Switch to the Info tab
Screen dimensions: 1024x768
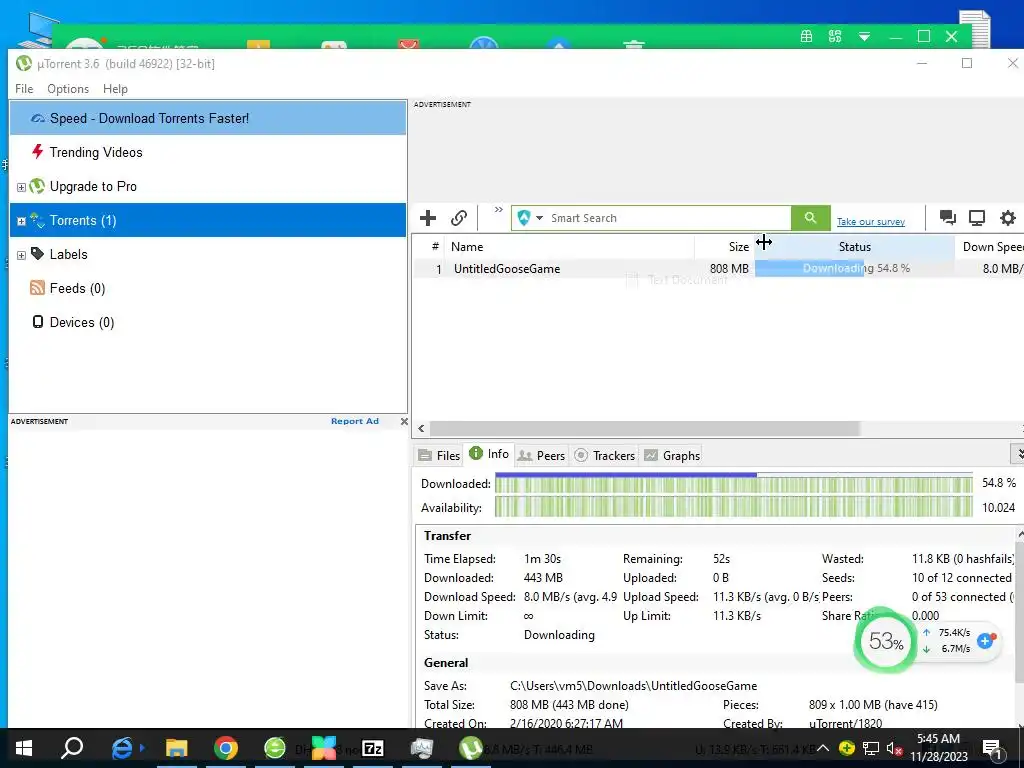click(x=489, y=454)
